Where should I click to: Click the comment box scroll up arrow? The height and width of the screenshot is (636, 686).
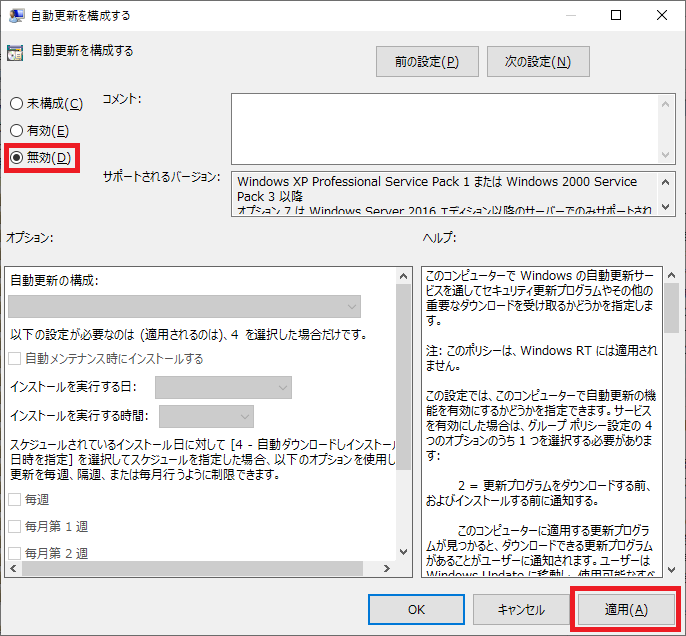[665, 104]
